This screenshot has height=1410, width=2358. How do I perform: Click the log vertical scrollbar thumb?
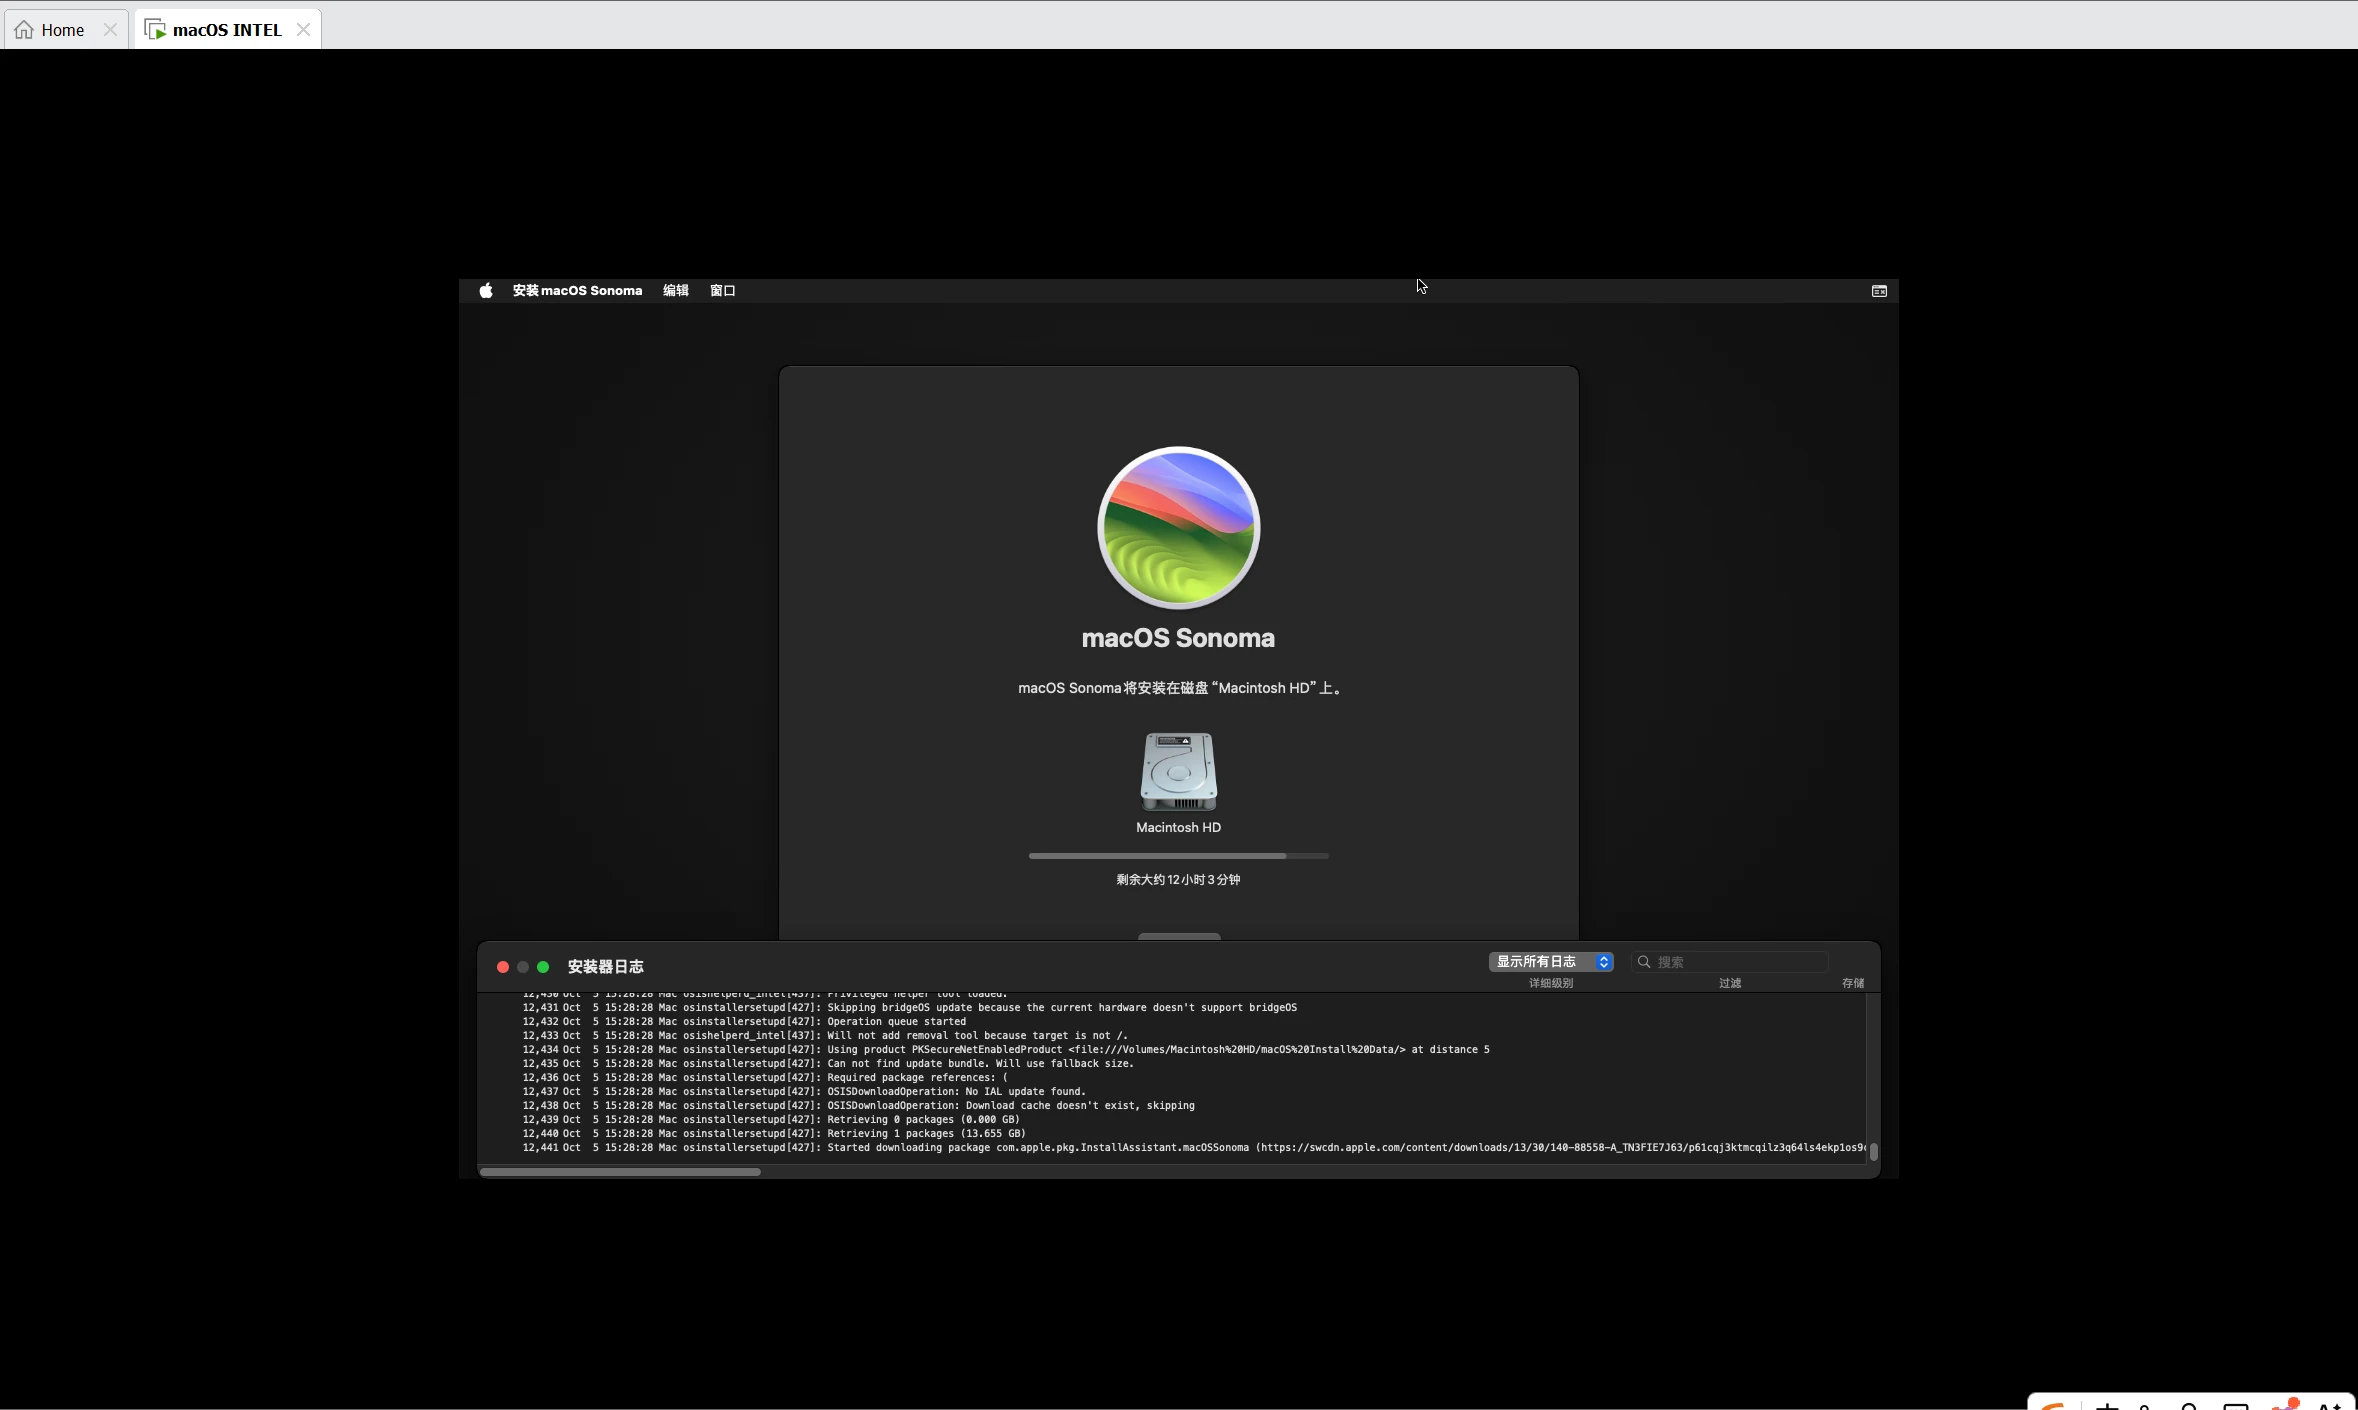(x=1873, y=1152)
